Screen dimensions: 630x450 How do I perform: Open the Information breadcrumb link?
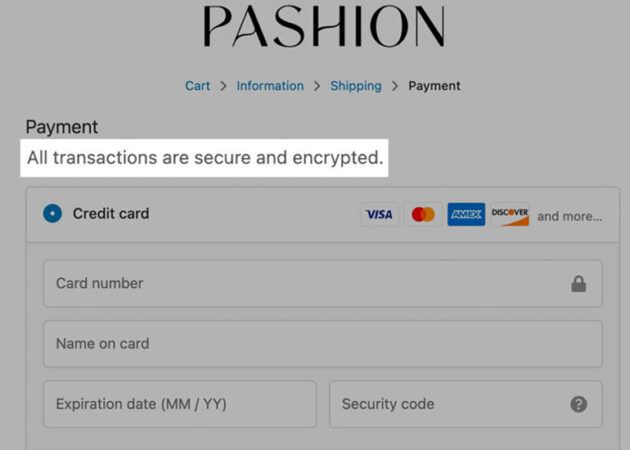(x=270, y=86)
